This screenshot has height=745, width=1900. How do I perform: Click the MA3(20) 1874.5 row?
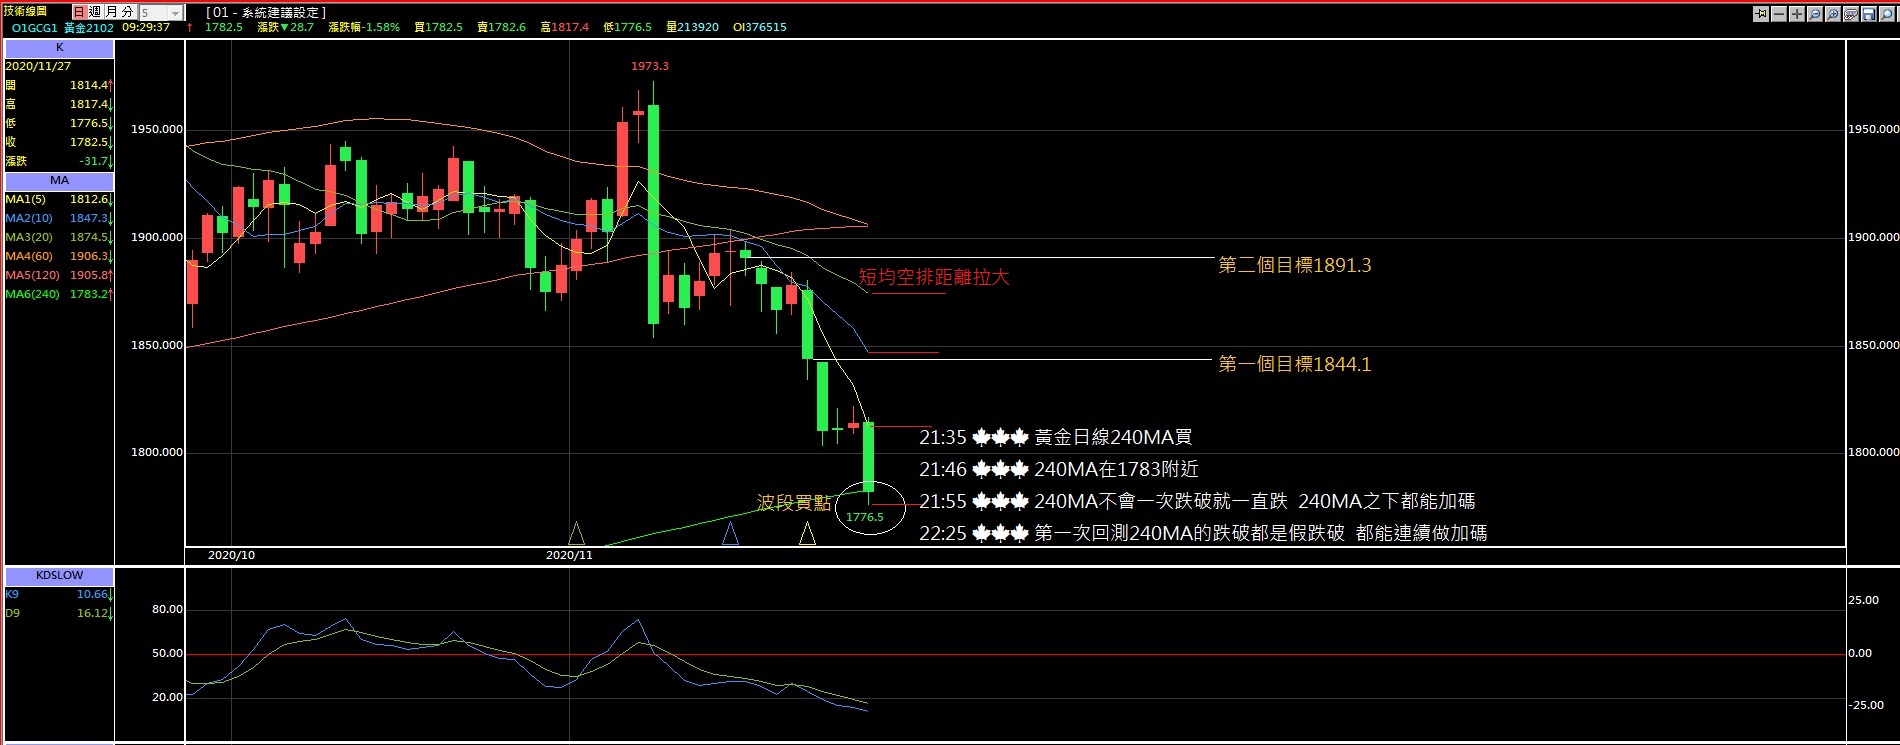click(60, 237)
